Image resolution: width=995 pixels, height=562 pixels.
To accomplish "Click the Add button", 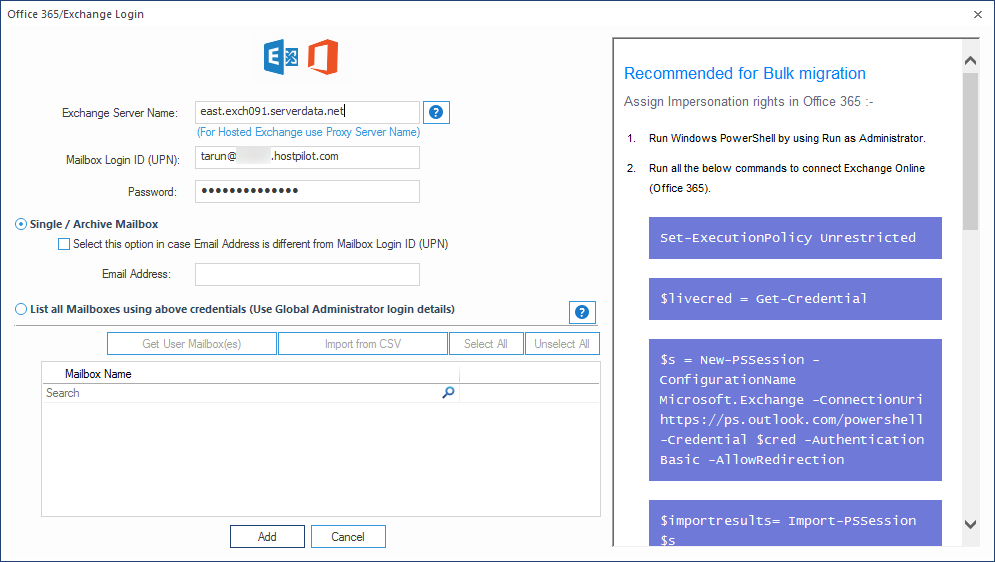I will [x=267, y=537].
